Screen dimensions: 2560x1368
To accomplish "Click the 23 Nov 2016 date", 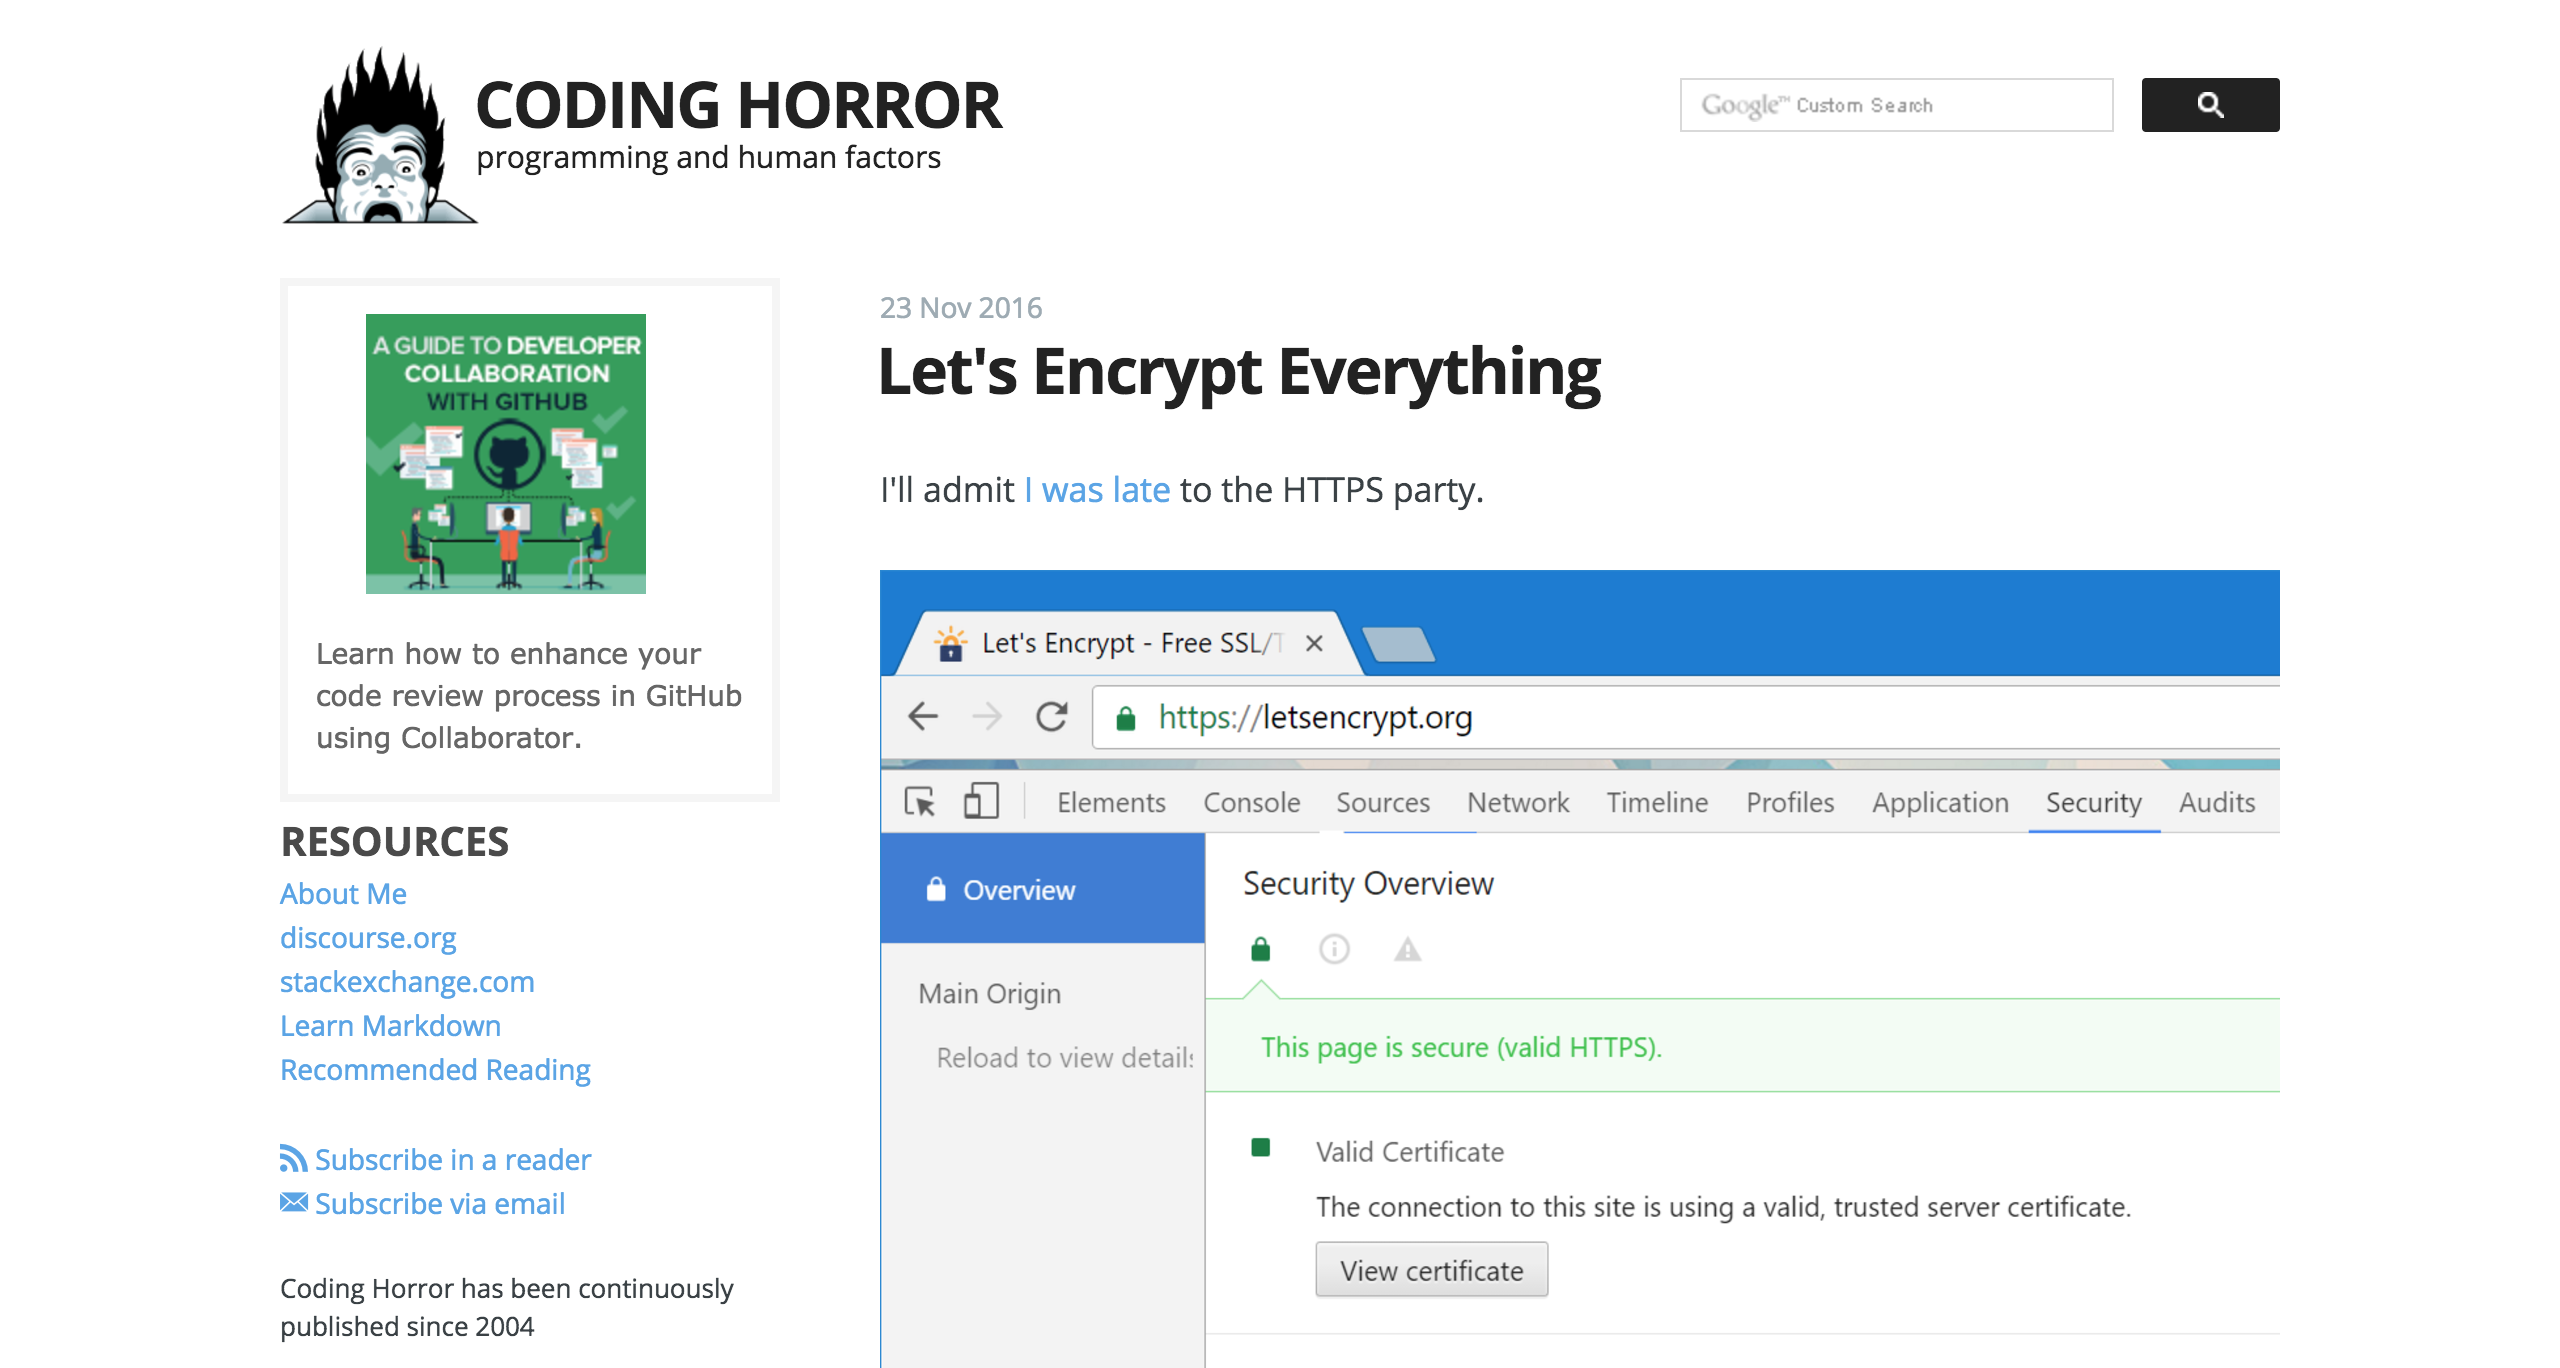I will 961,308.
